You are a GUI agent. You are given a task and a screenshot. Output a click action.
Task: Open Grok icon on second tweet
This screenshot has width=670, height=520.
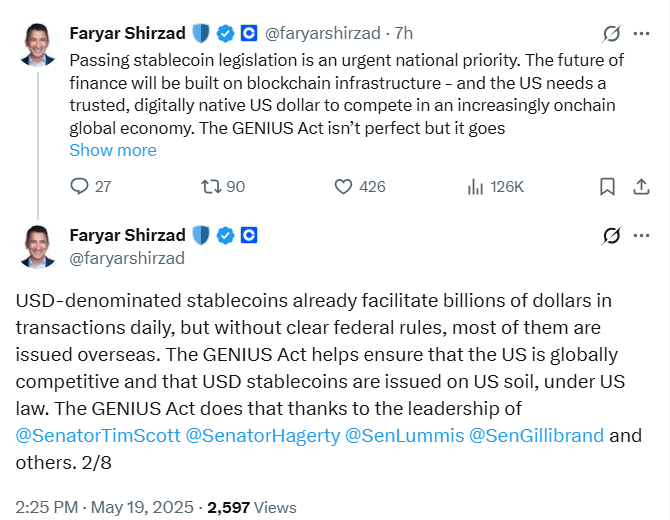tap(611, 235)
